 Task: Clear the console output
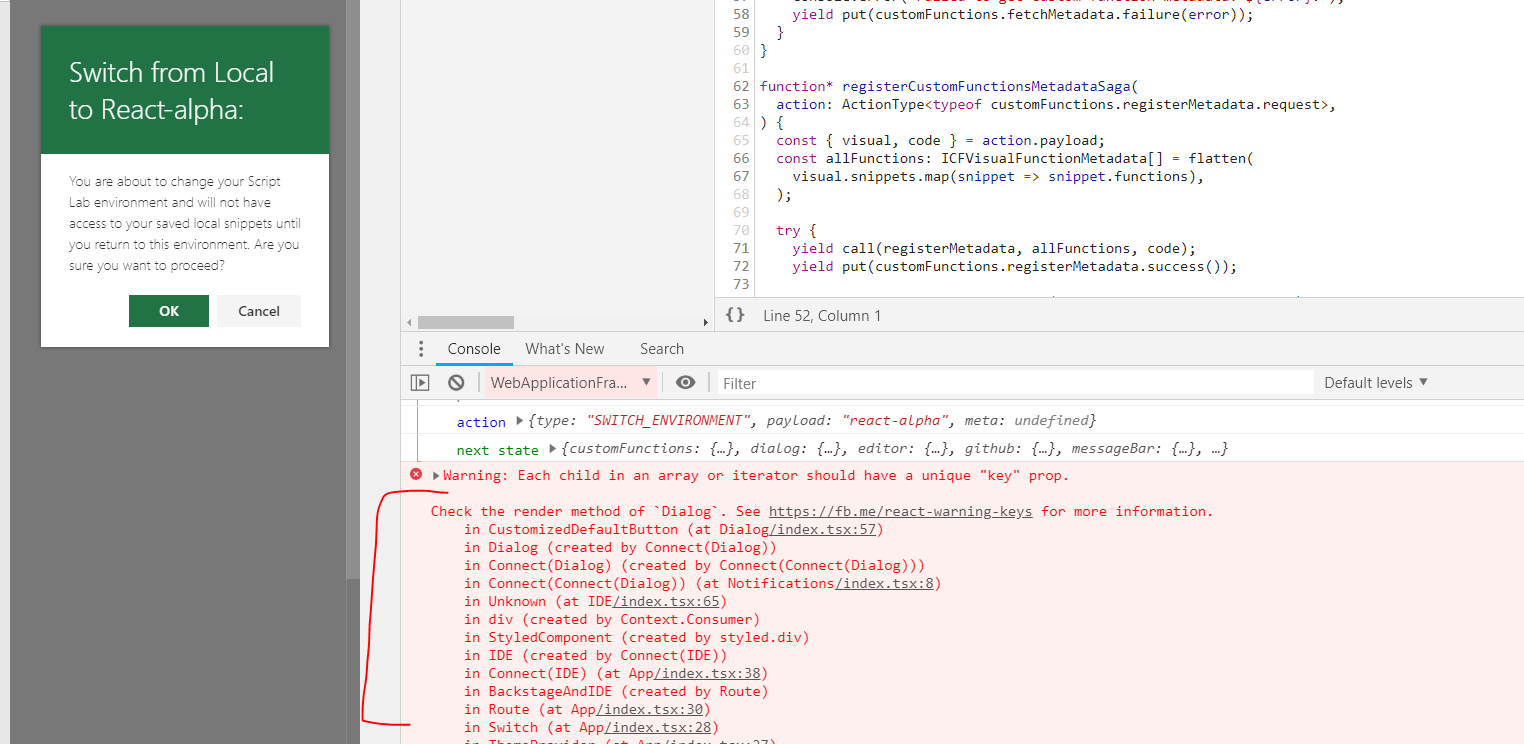click(x=456, y=382)
